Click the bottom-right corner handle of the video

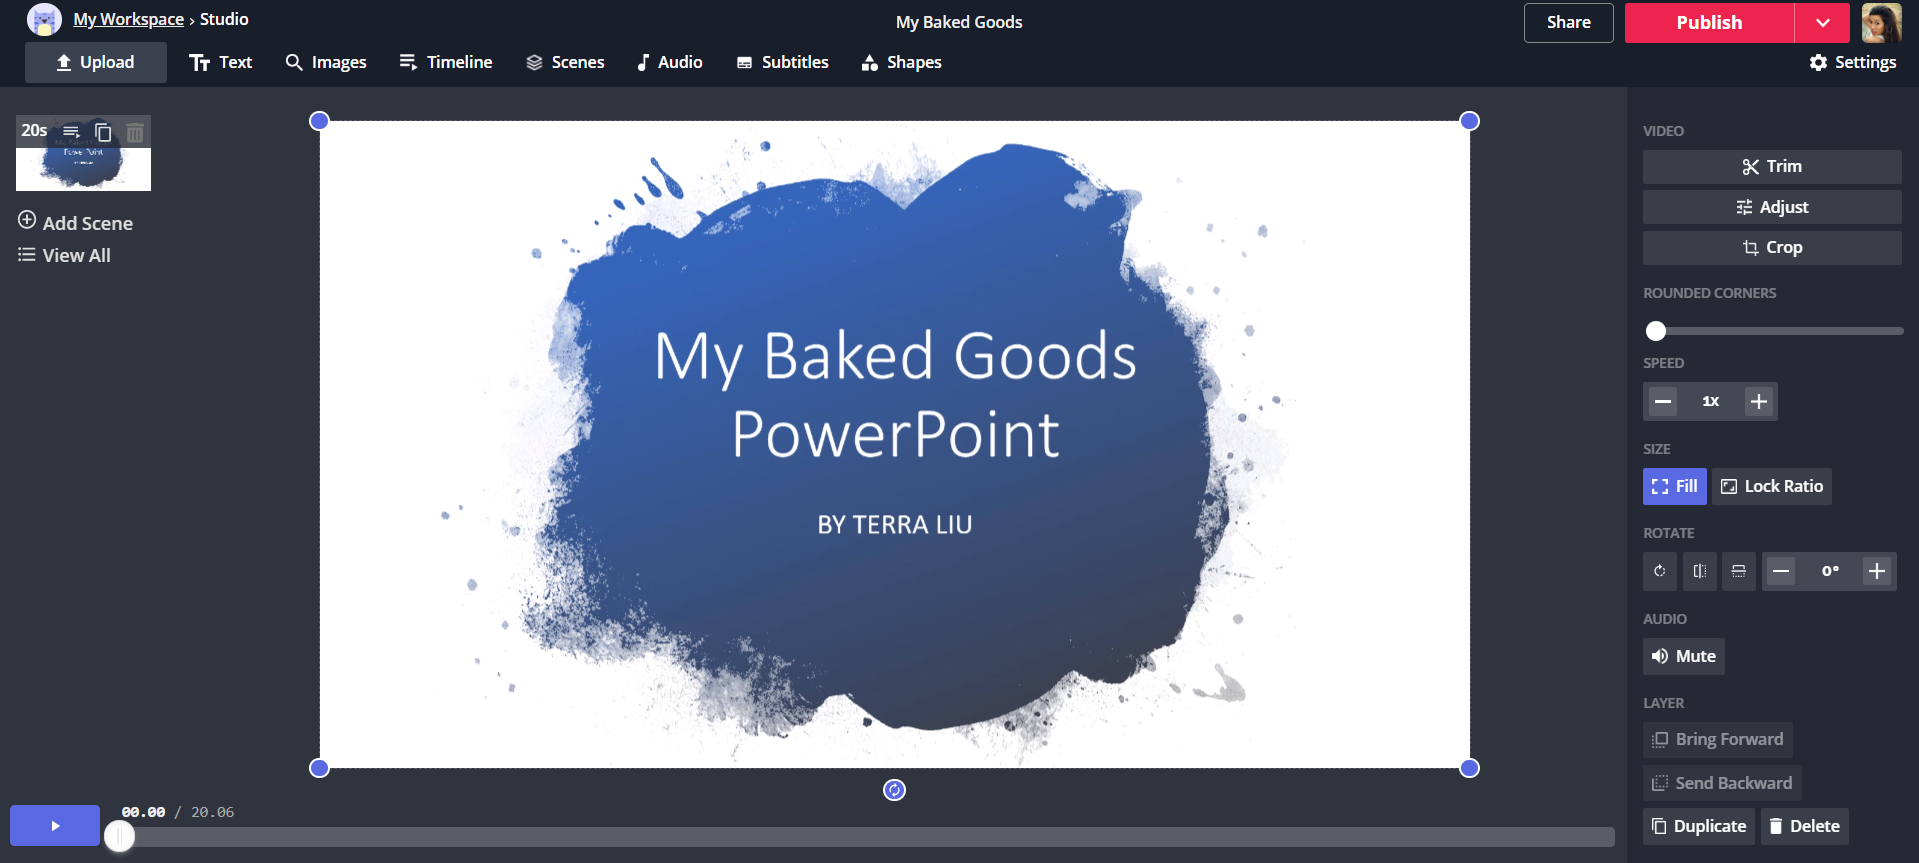coord(1469,768)
